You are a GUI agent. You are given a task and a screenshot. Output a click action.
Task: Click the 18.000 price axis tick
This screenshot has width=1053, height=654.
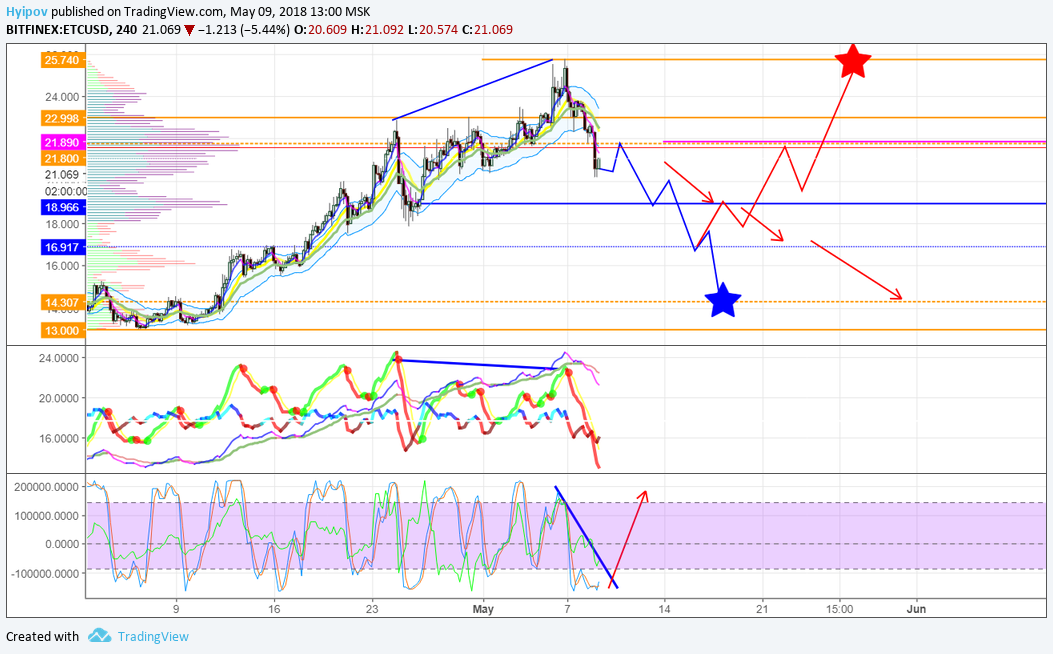tap(62, 224)
